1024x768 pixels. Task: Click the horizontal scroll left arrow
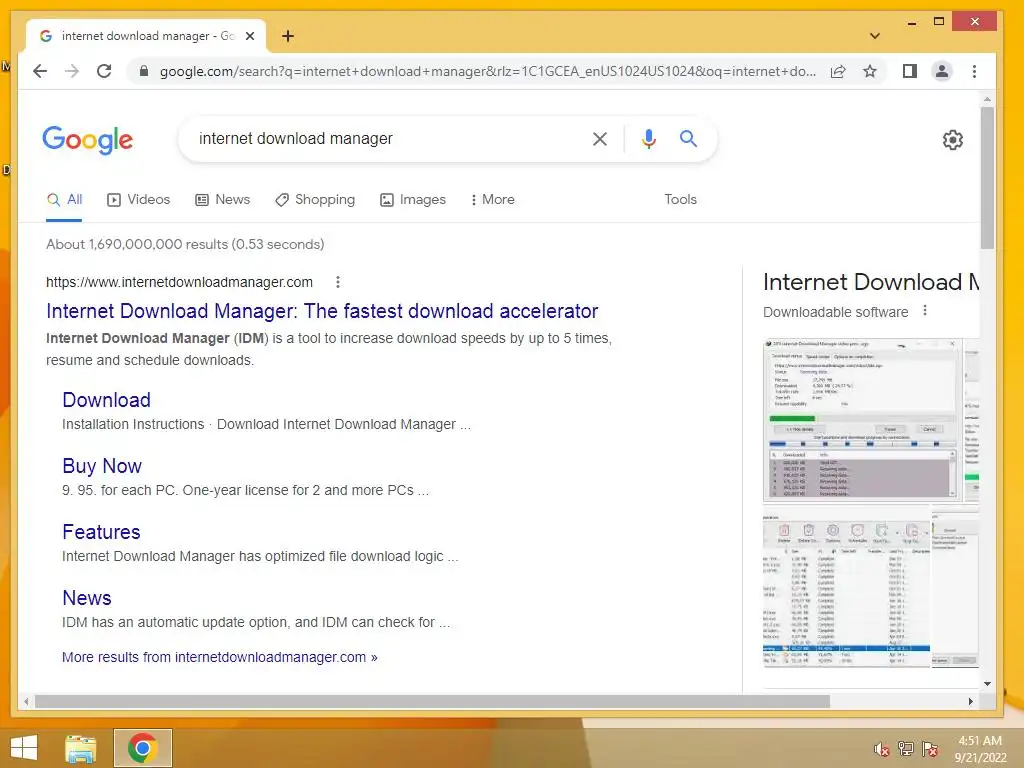[26, 701]
